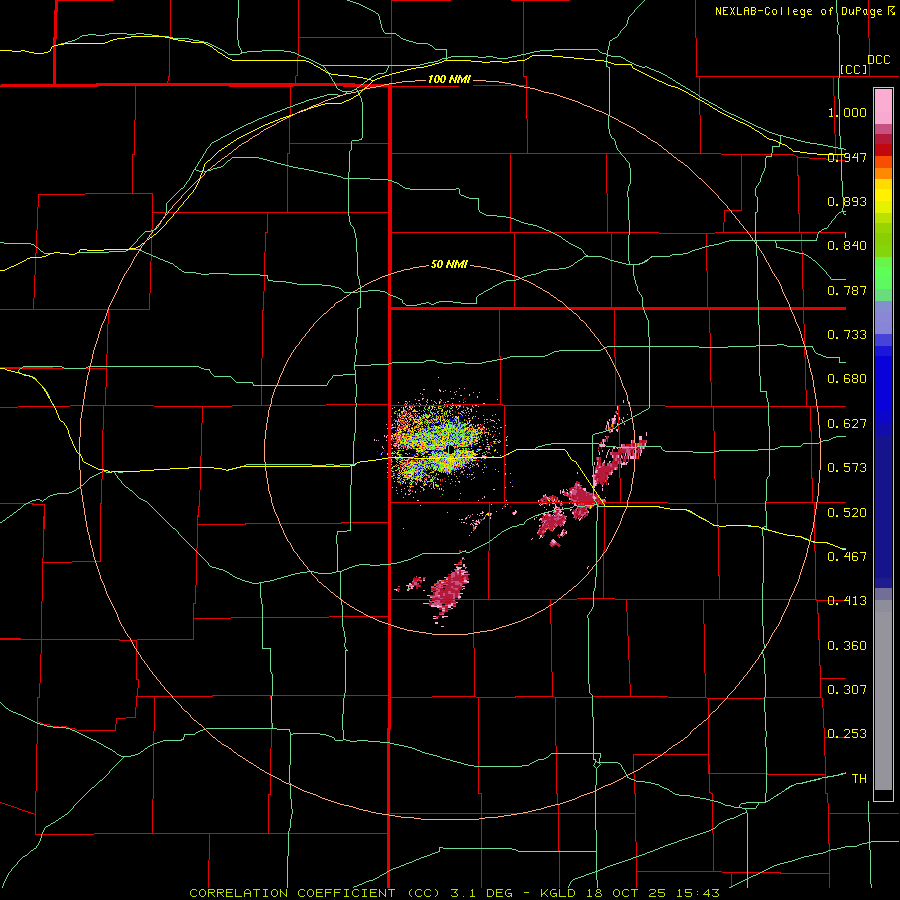The width and height of the screenshot is (900, 900).
Task: Click the 0.840 scale value
Action: coord(847,246)
